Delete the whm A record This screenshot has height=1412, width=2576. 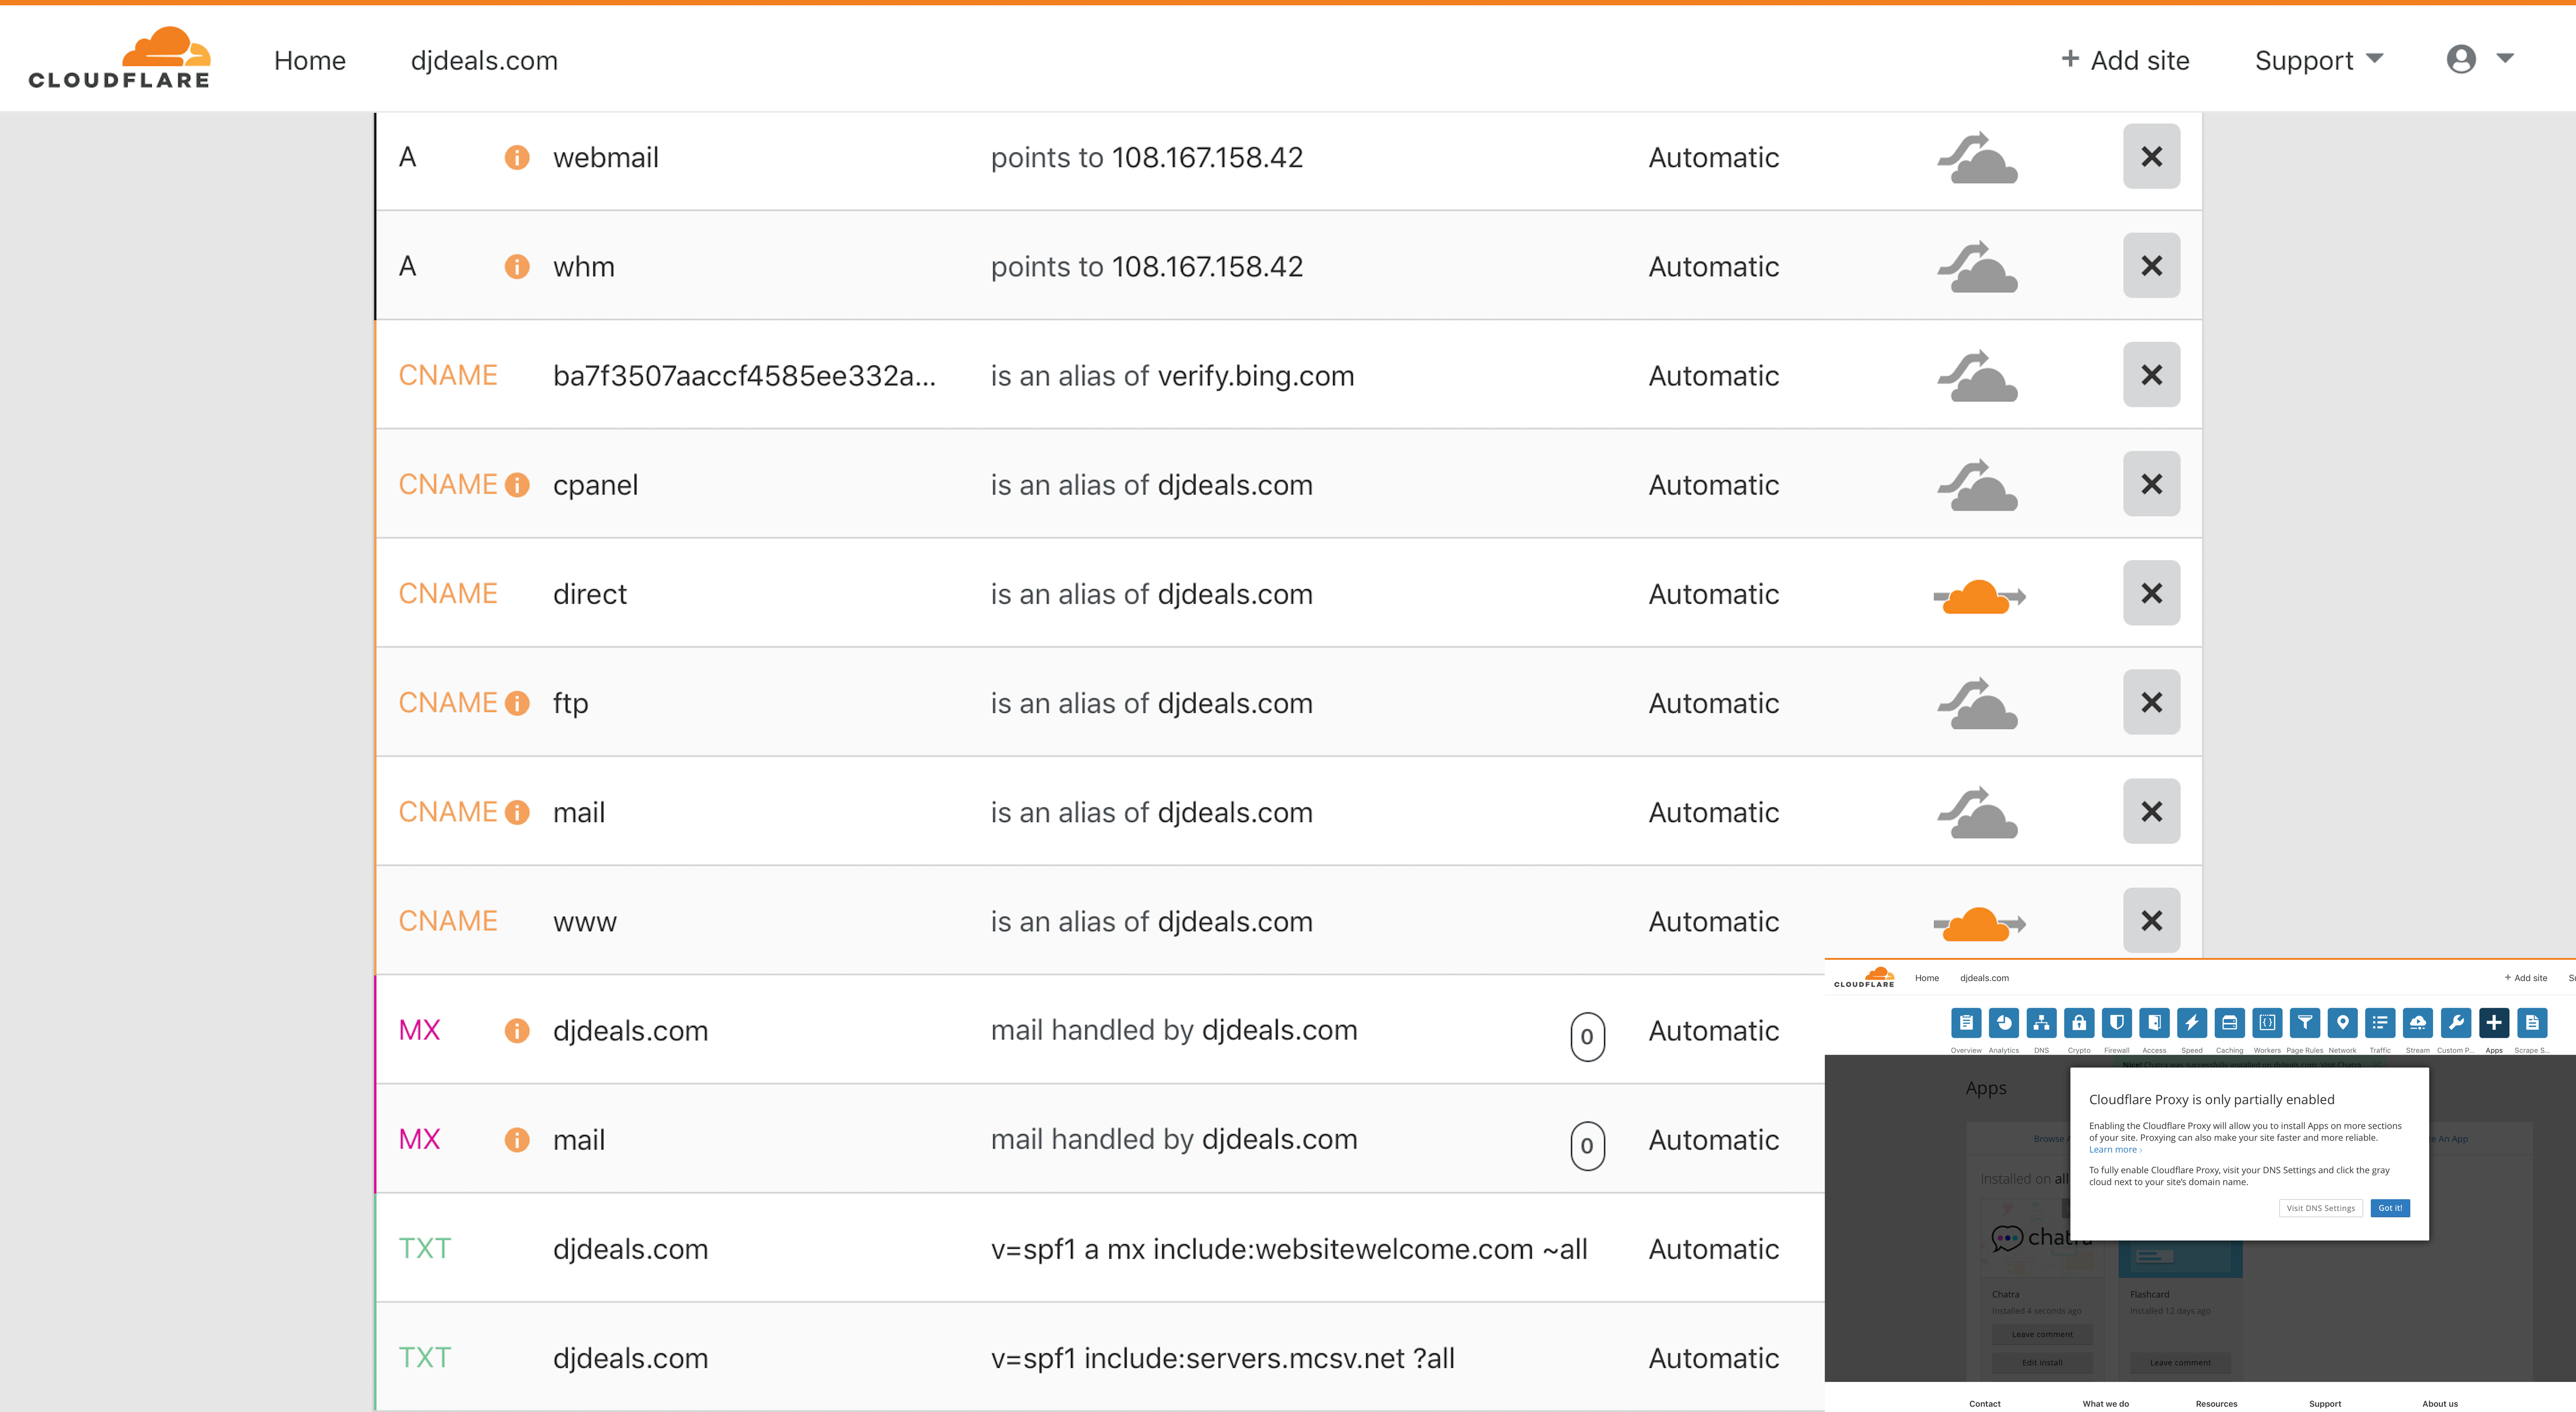2152,266
